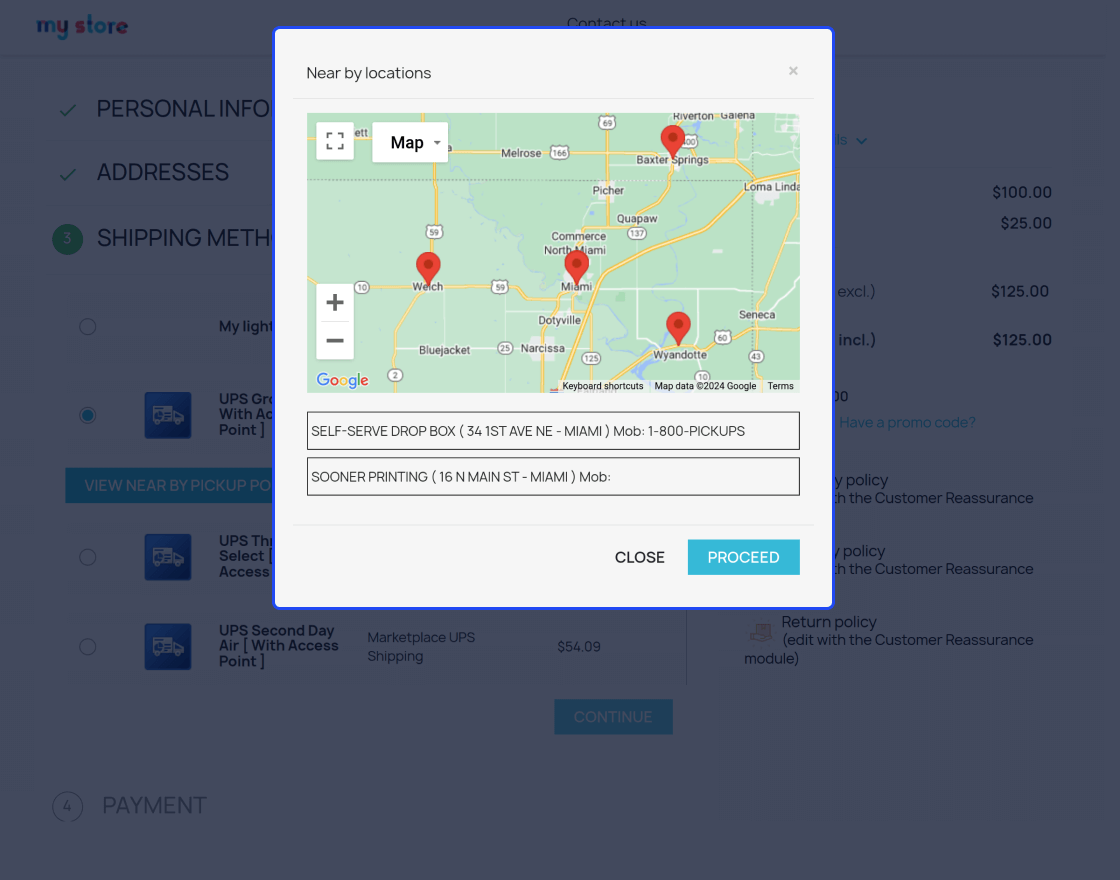Click the Google logo on map
This screenshot has width=1120, height=880.
[343, 380]
